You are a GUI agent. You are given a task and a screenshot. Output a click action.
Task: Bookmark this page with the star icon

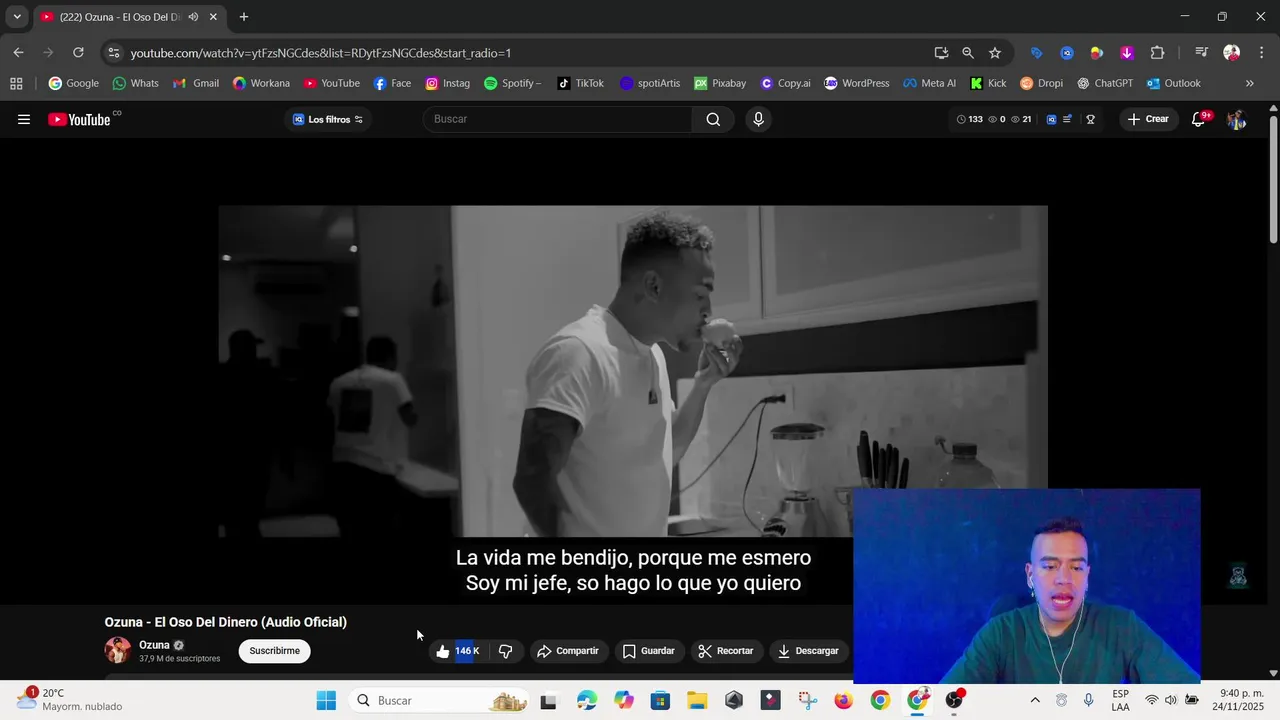pyautogui.click(x=995, y=53)
